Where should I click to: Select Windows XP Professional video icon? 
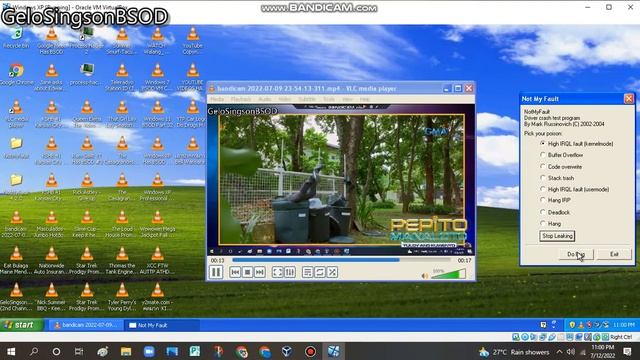tap(157, 187)
